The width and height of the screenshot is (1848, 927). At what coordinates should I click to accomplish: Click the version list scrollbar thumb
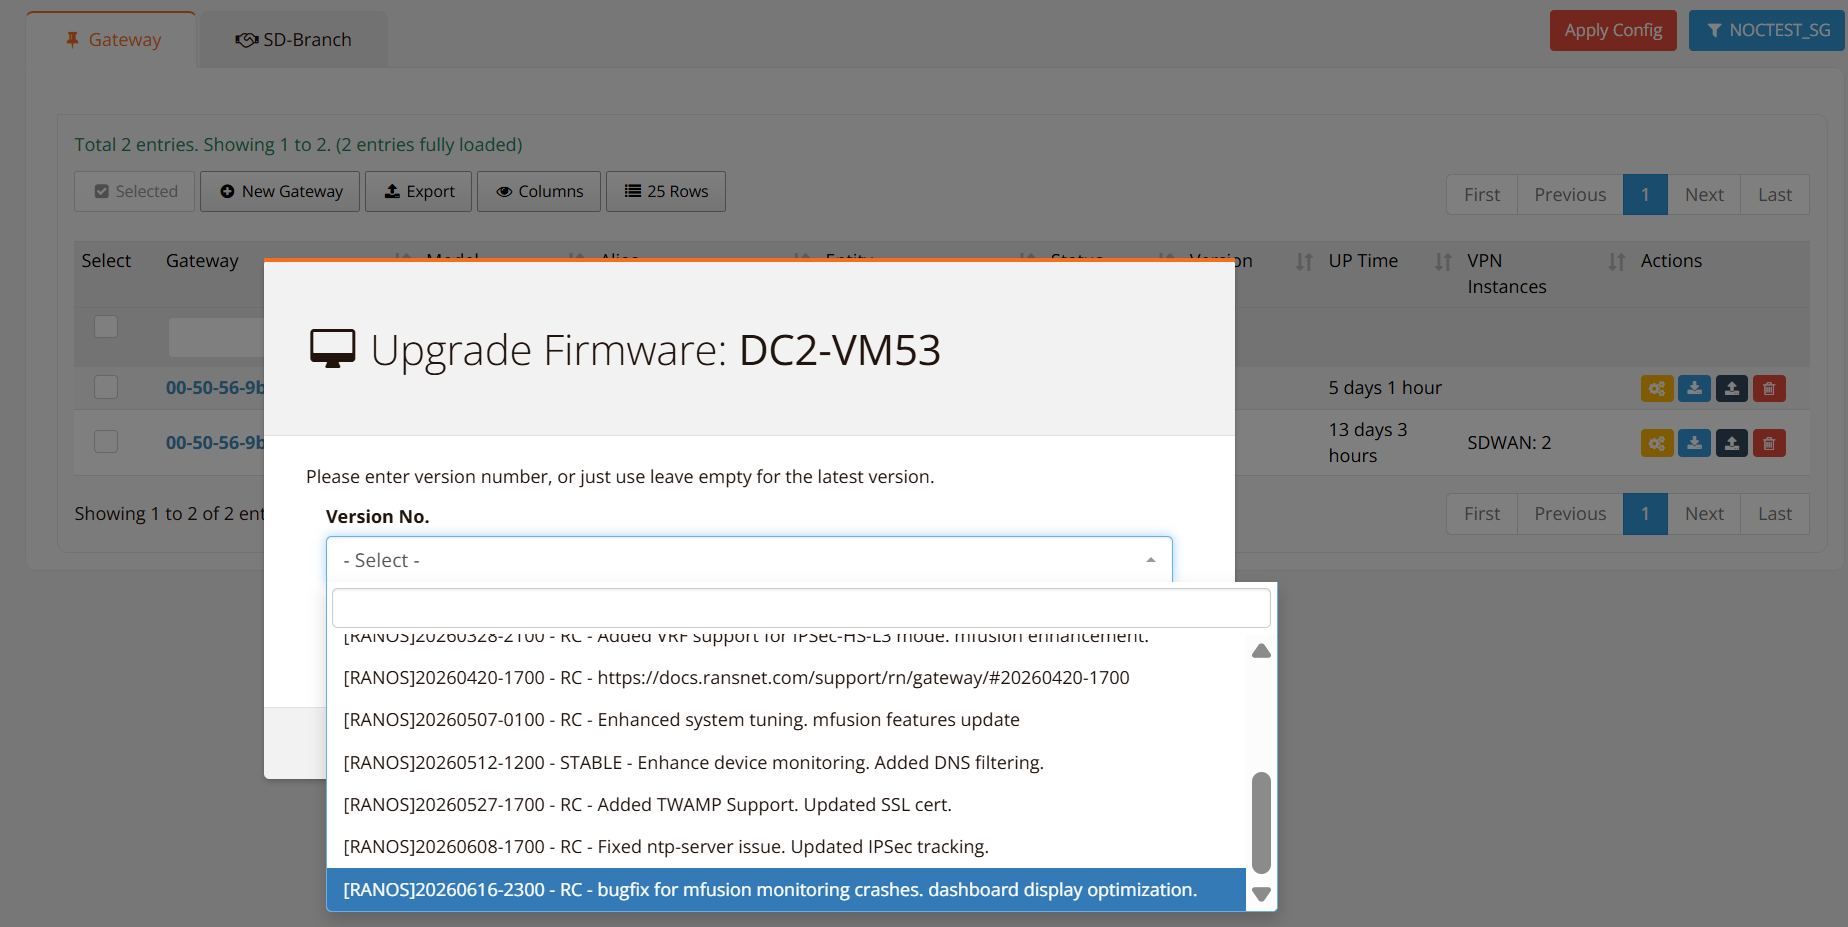pyautogui.click(x=1261, y=822)
